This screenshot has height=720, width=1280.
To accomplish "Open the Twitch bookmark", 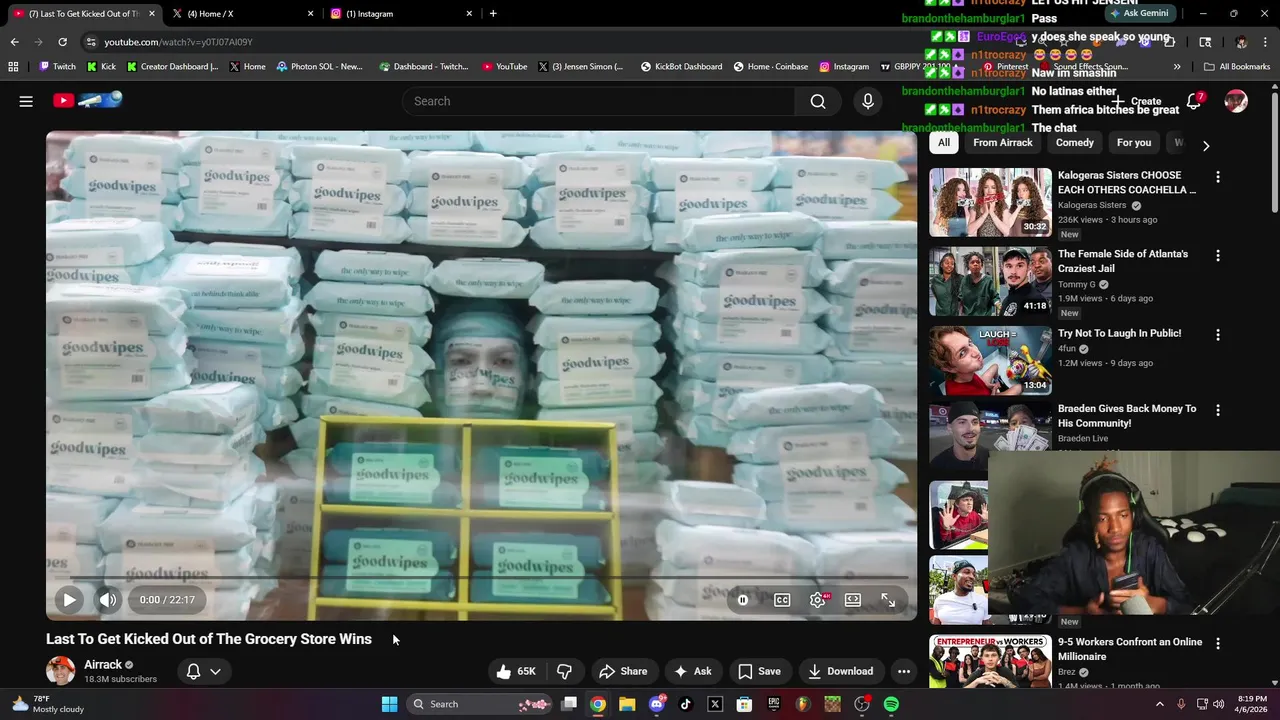I will point(57,67).
